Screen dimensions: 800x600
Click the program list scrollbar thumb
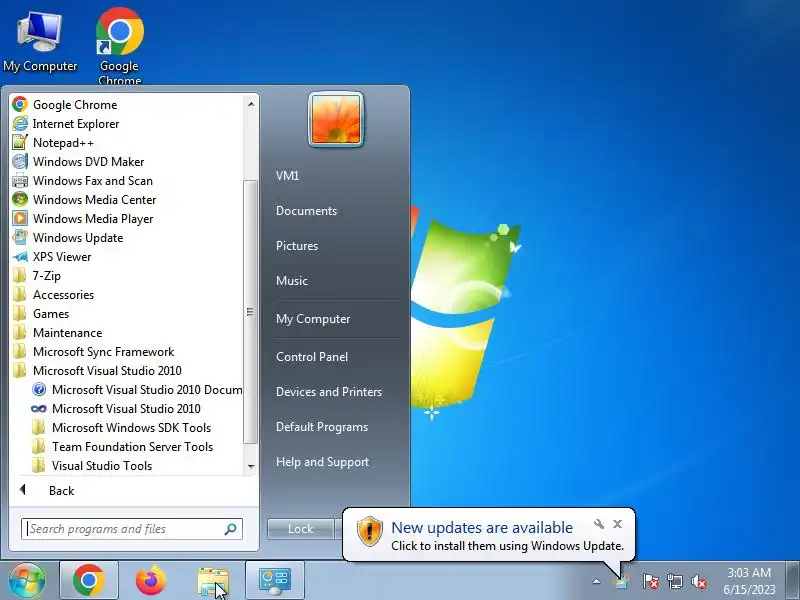click(x=250, y=312)
